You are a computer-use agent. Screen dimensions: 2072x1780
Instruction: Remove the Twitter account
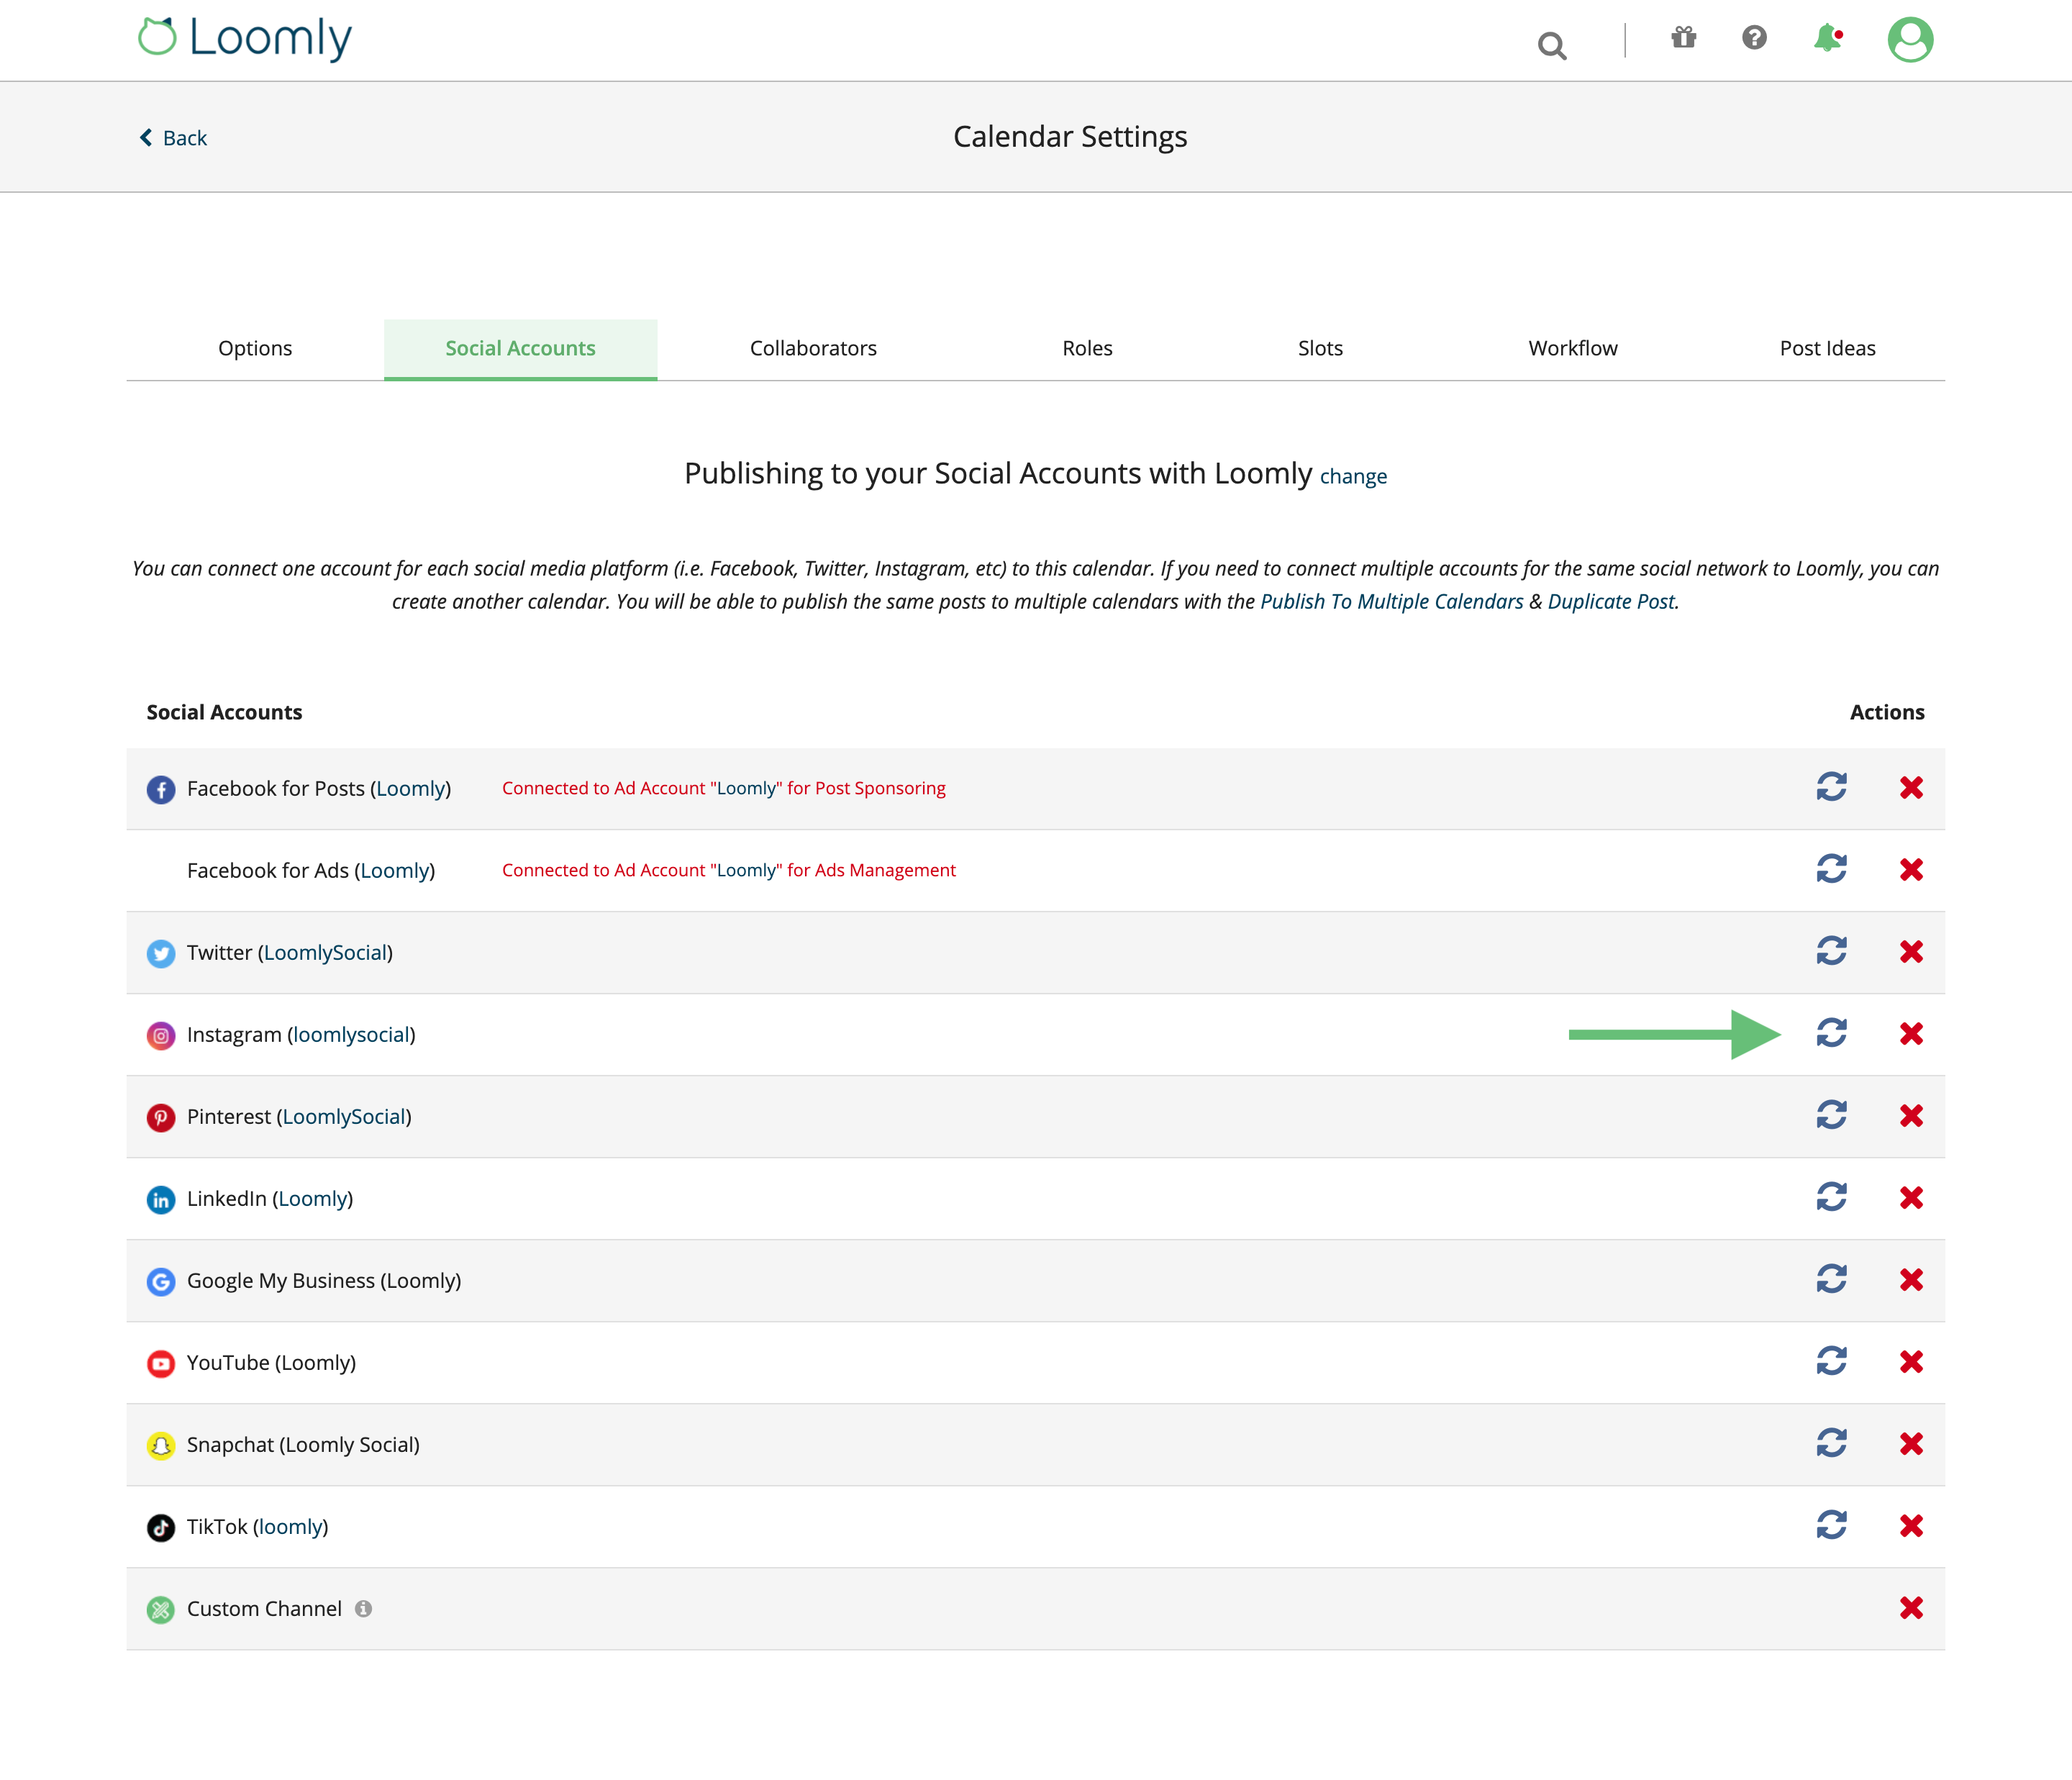(1912, 952)
